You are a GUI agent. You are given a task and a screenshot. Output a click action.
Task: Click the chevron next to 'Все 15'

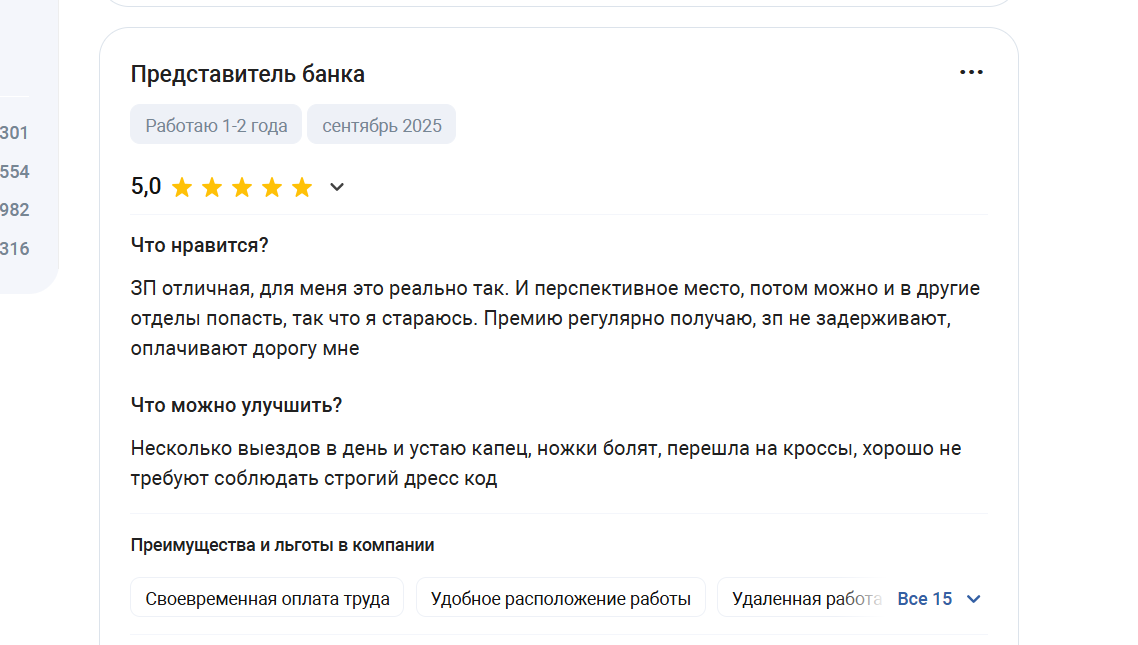(974, 599)
